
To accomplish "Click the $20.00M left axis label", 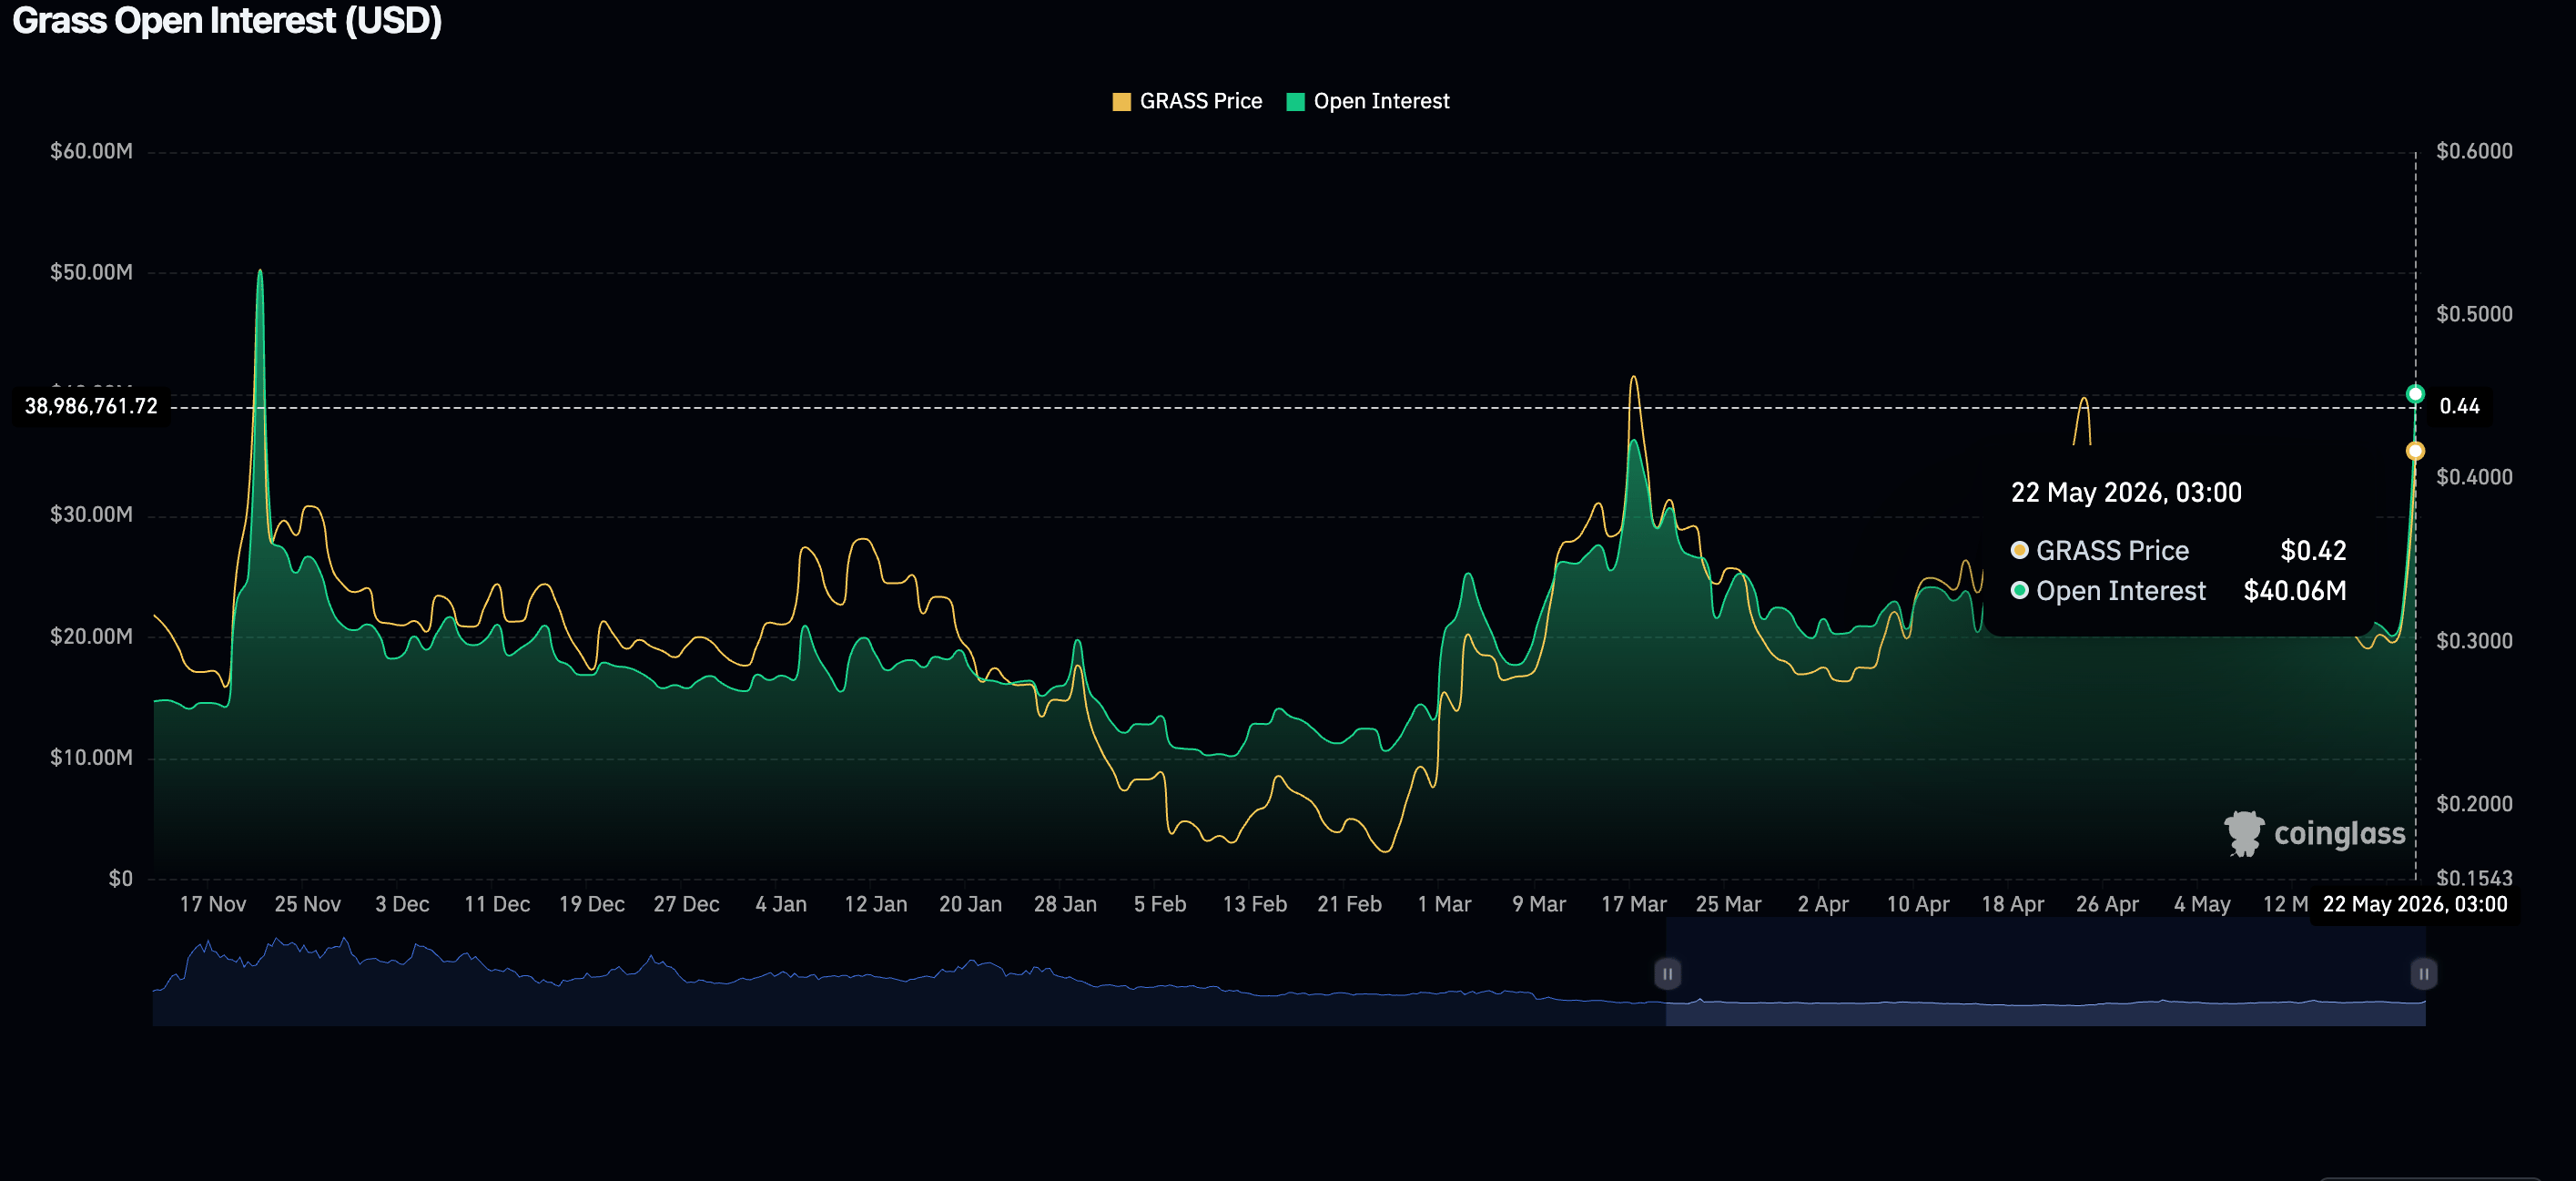I will point(91,636).
